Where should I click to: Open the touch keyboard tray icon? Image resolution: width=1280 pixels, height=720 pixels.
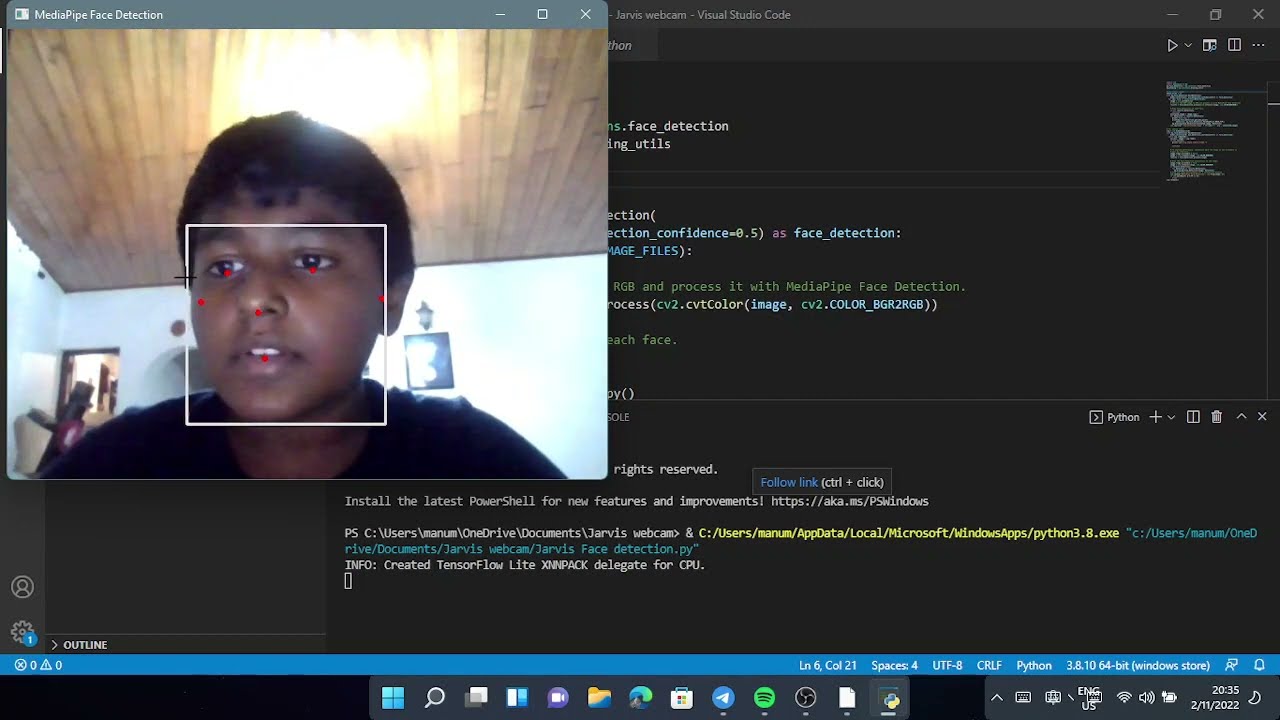[1023, 698]
